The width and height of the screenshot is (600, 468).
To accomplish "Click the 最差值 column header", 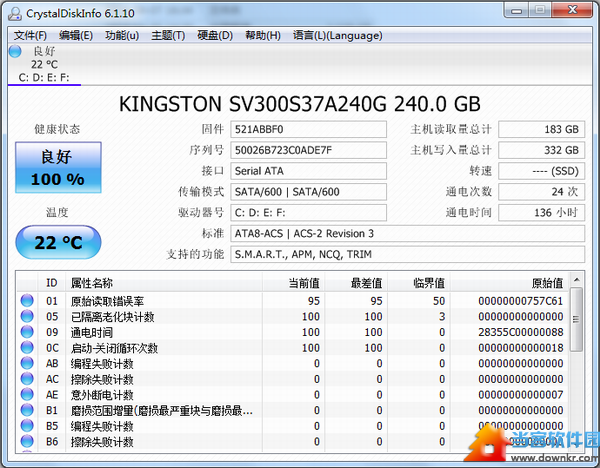I will tap(356, 283).
